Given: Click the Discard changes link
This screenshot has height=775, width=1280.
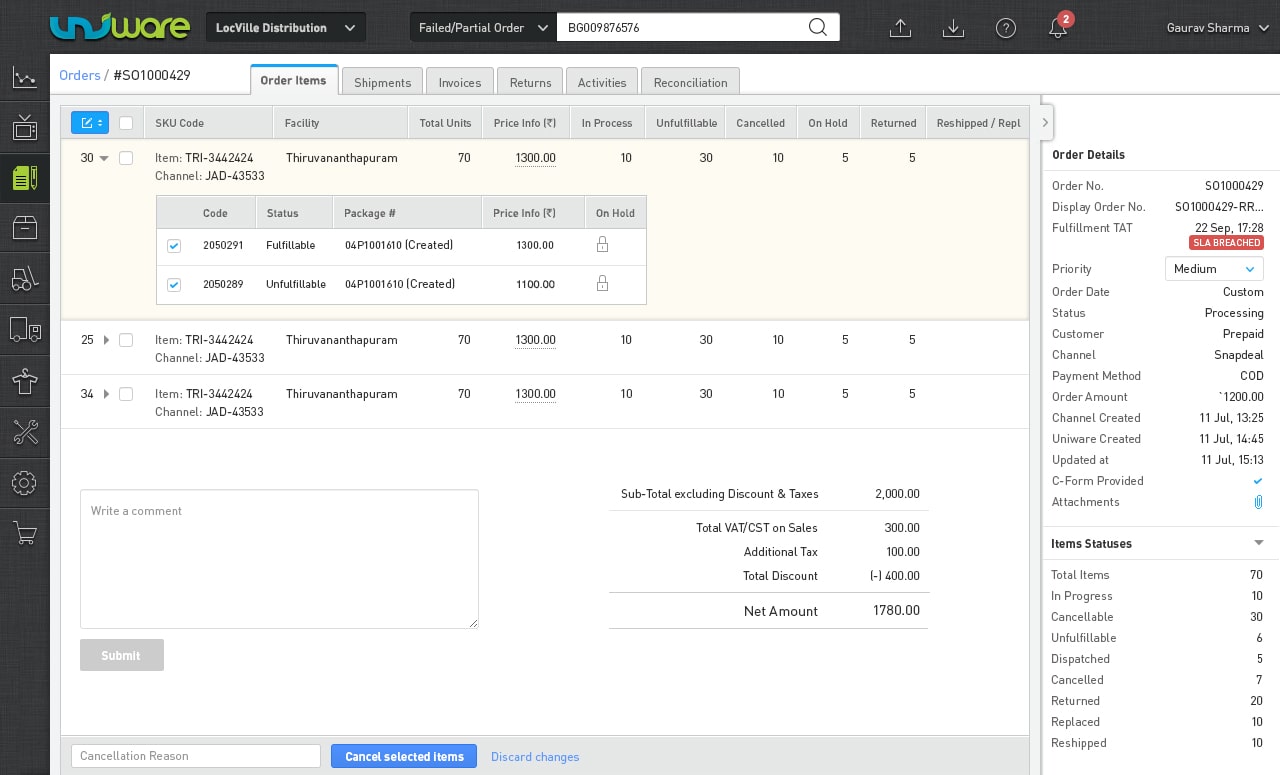Looking at the screenshot, I should 535,757.
